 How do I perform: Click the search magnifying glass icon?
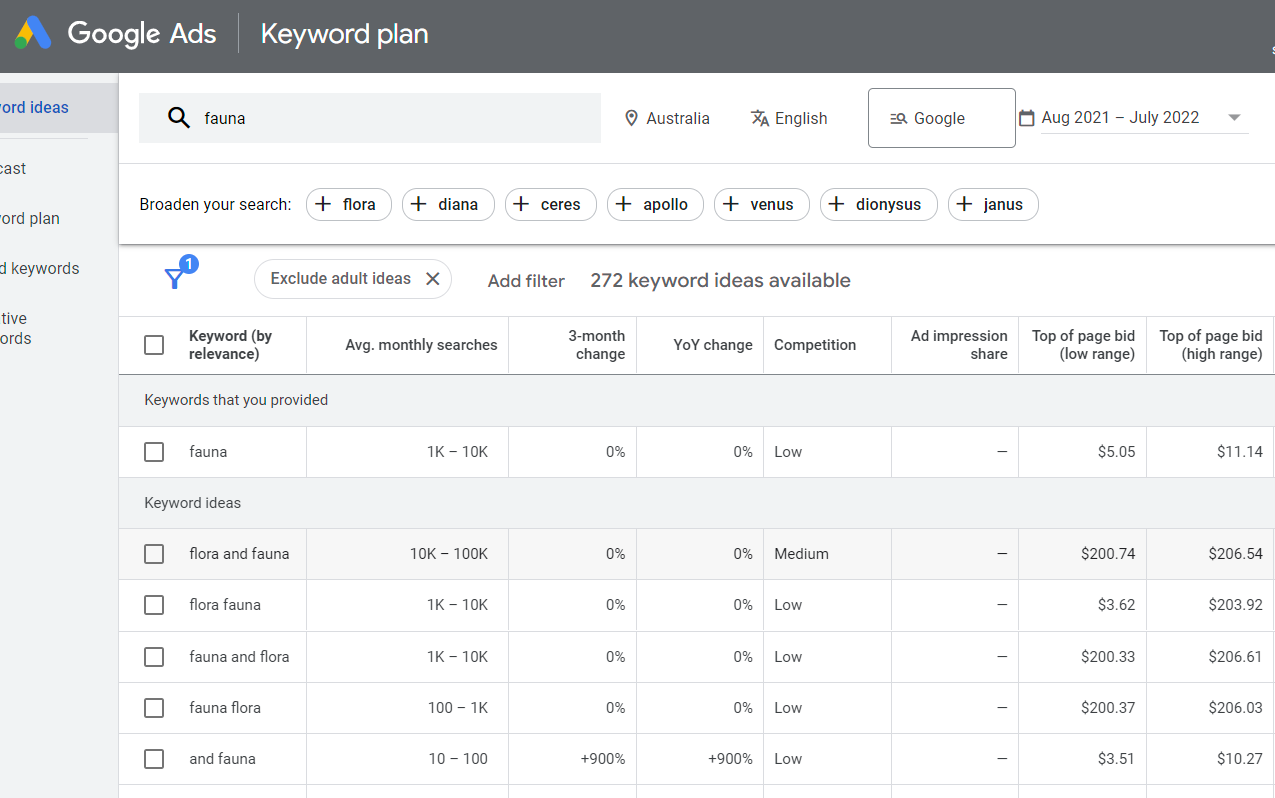pyautogui.click(x=178, y=118)
